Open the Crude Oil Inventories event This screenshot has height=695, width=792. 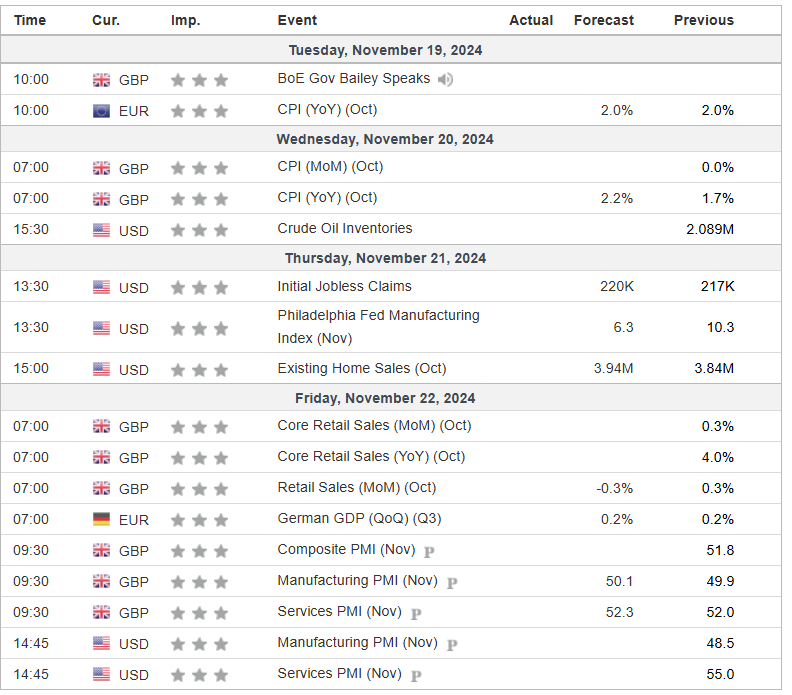tap(344, 229)
